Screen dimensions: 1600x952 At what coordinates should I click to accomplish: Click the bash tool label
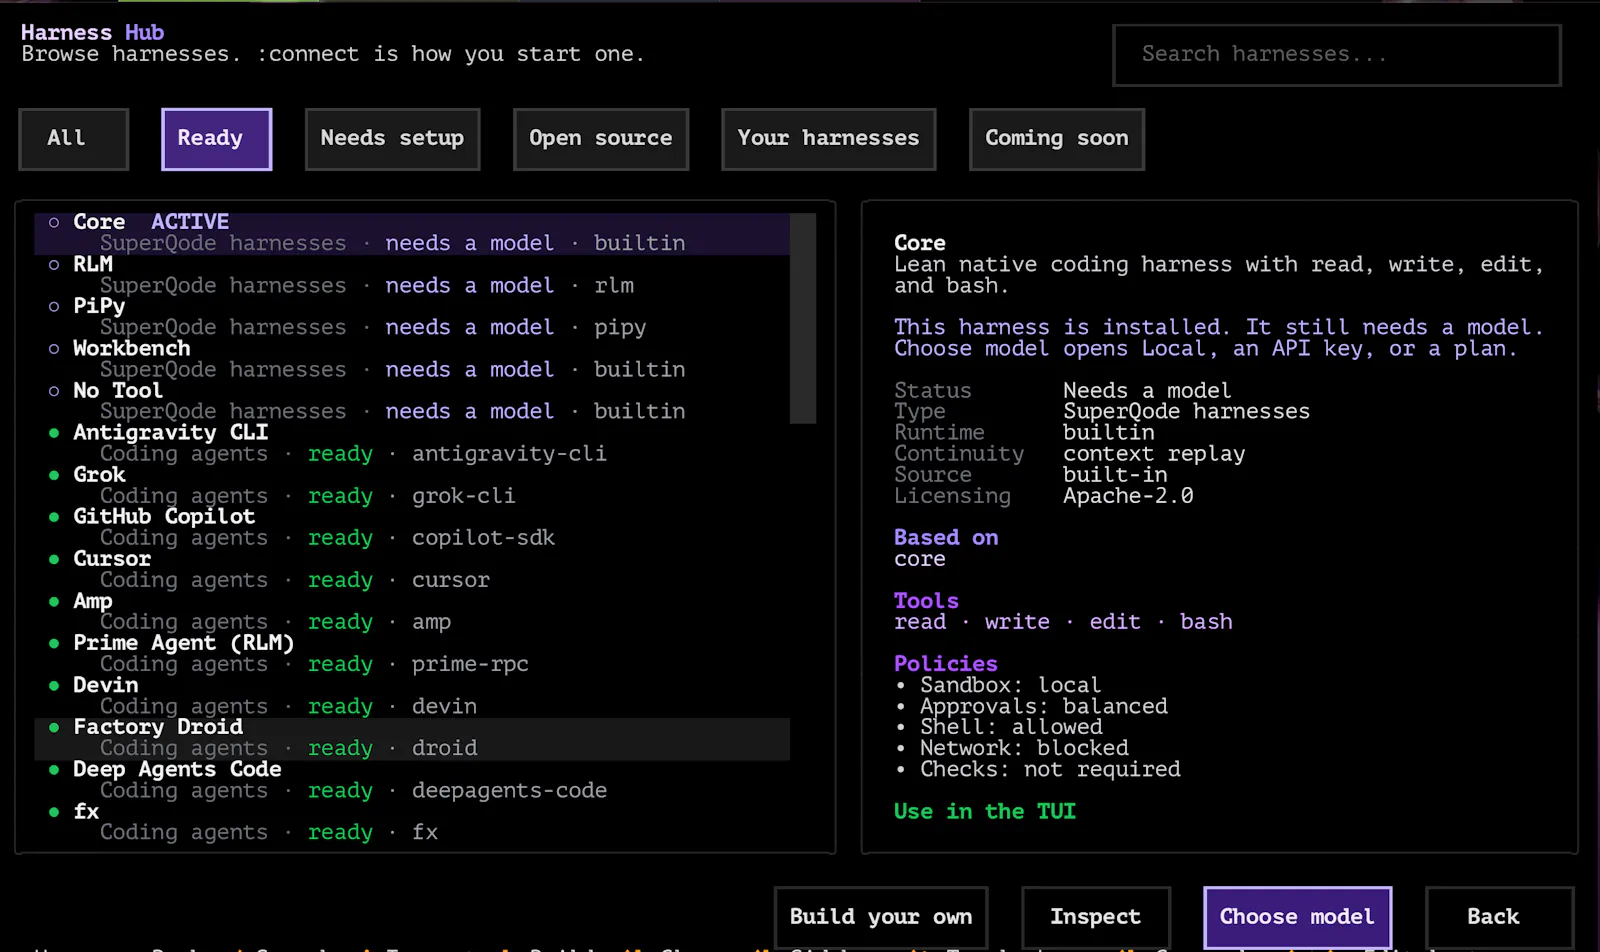(x=1206, y=622)
